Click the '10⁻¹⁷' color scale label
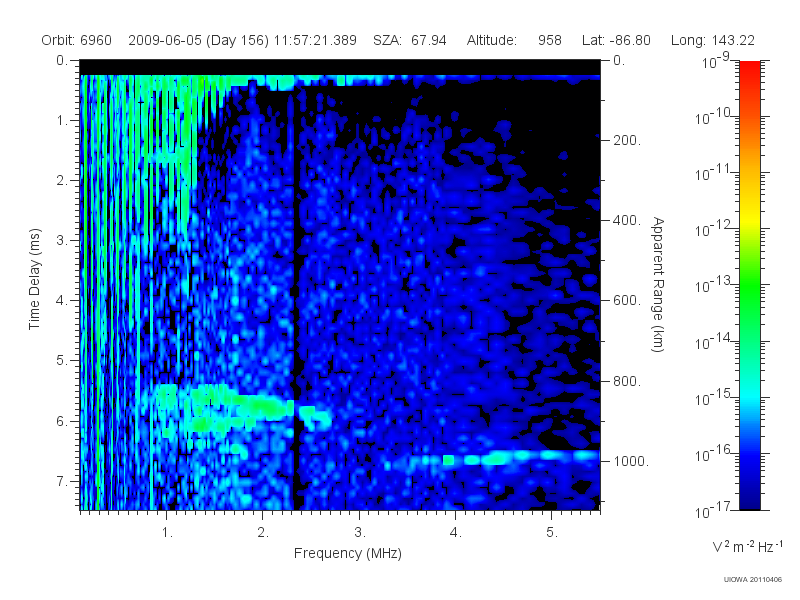This screenshot has height=600, width=800. (x=714, y=509)
